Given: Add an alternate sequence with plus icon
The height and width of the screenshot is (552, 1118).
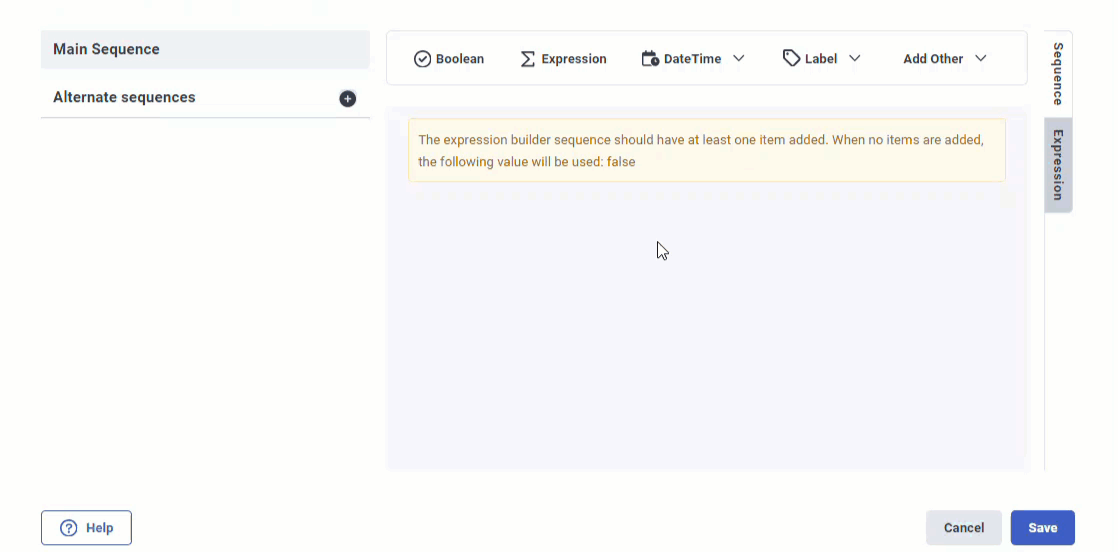Looking at the screenshot, I should (347, 99).
